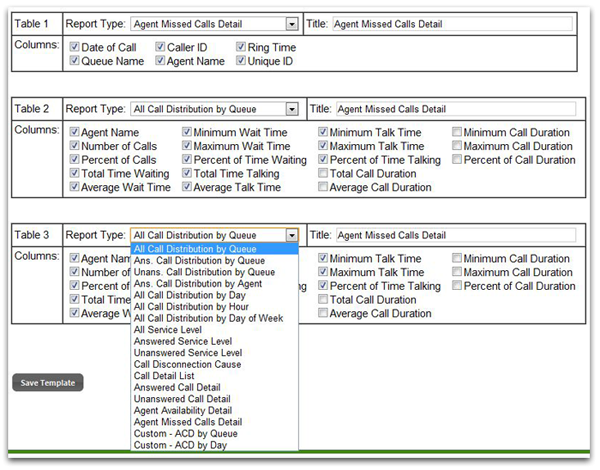Enable Minimum Call Duration in Table 2
600x470 pixels.
[457, 132]
